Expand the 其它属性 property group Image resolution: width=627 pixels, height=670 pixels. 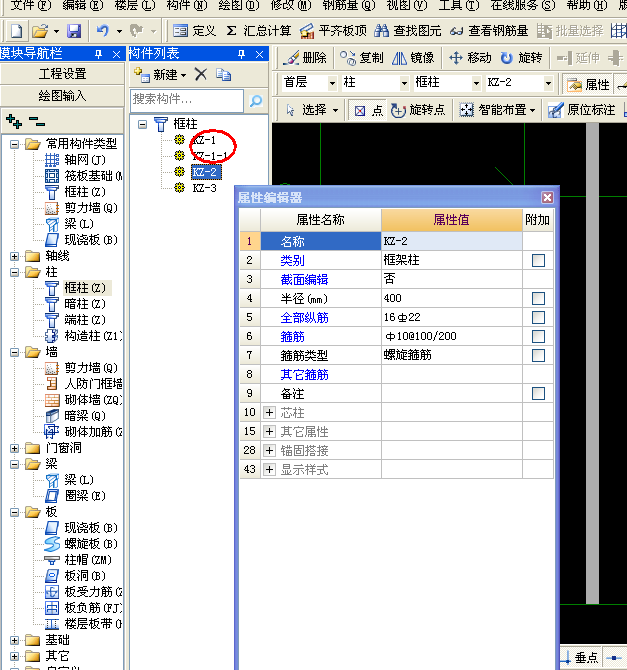269,432
